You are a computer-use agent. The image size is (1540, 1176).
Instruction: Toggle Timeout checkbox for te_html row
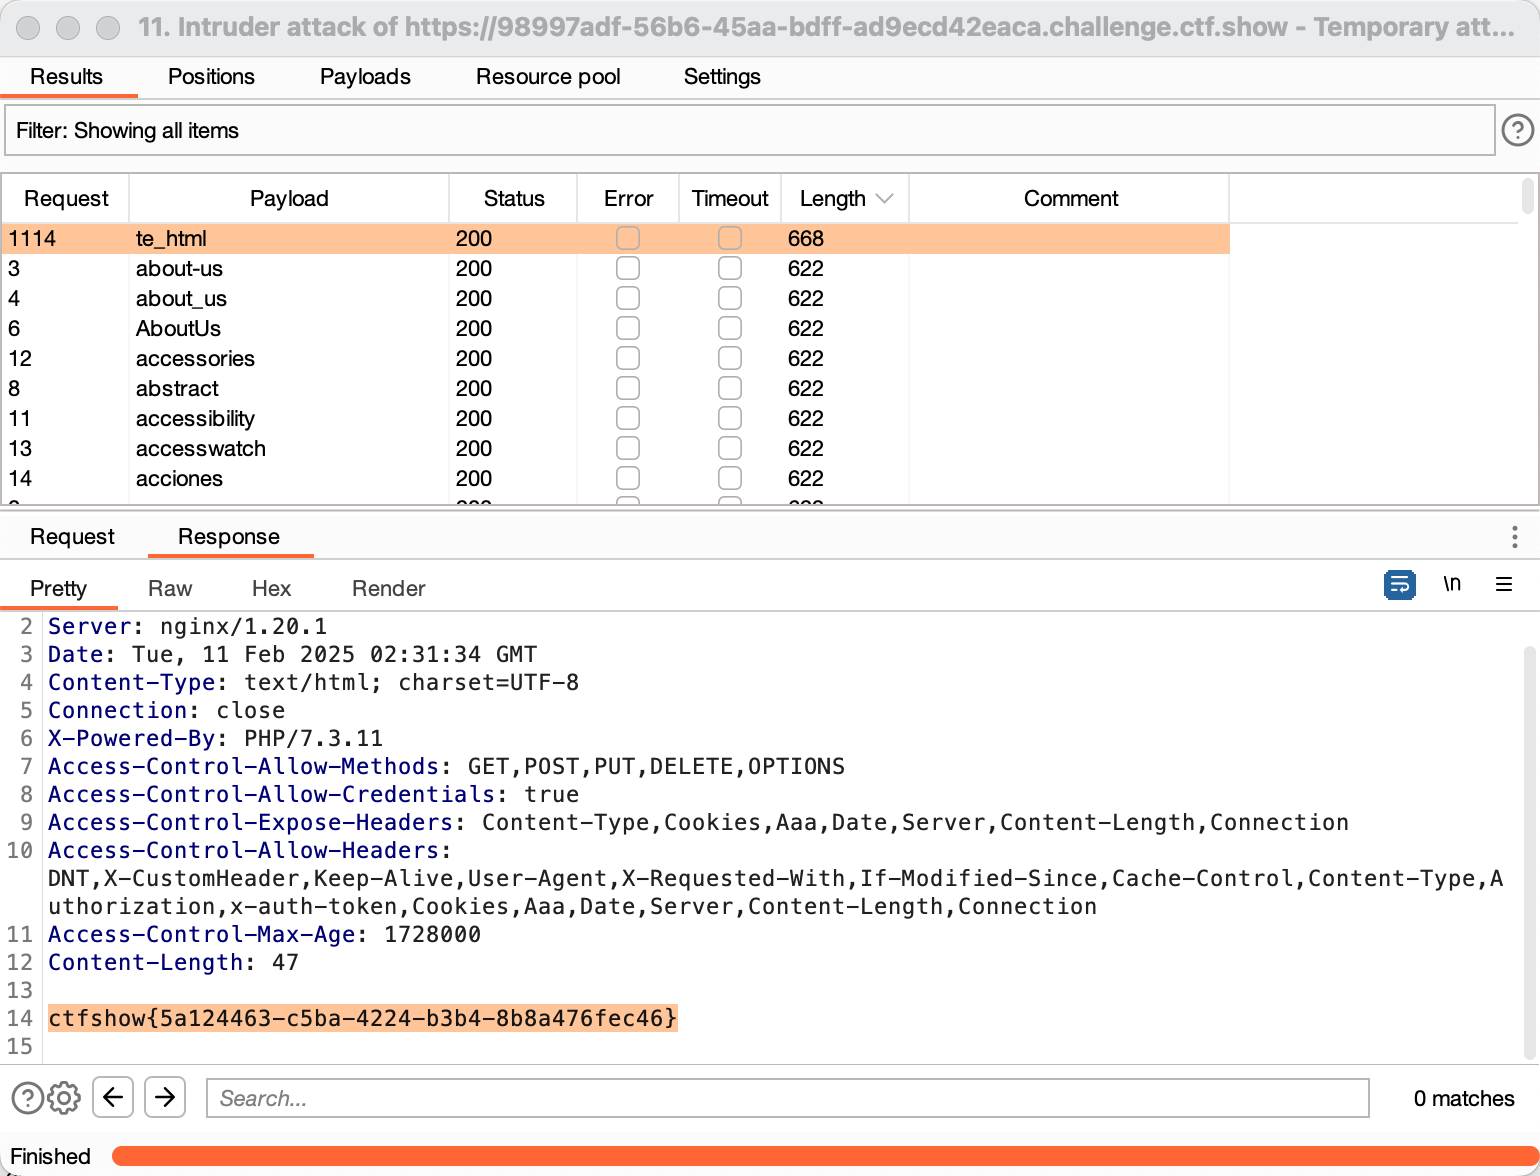tap(730, 238)
